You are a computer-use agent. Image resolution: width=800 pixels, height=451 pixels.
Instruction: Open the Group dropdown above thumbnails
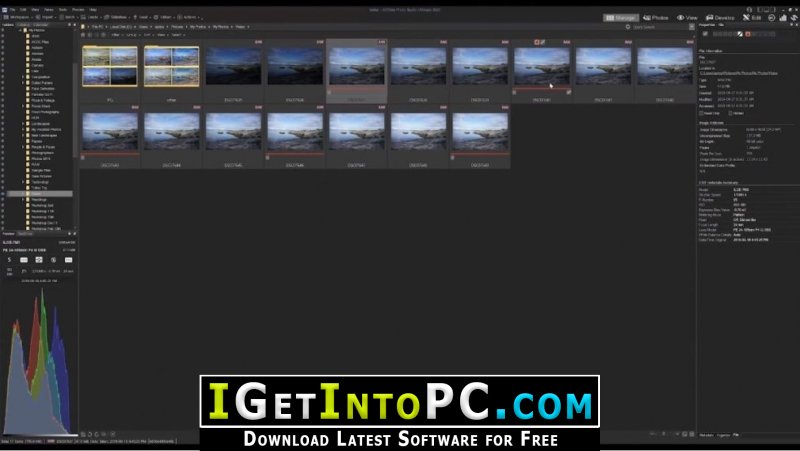[132, 35]
